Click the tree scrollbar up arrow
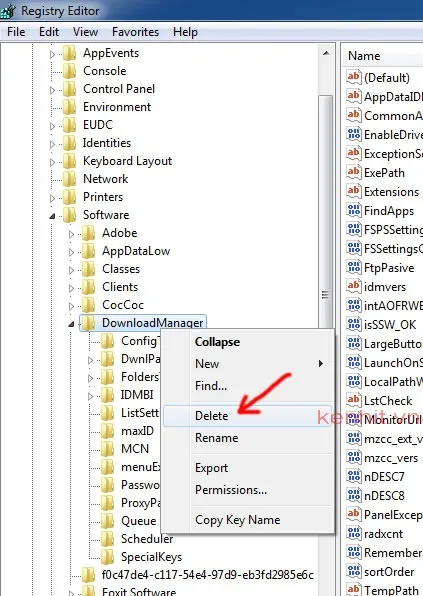 pyautogui.click(x=326, y=53)
